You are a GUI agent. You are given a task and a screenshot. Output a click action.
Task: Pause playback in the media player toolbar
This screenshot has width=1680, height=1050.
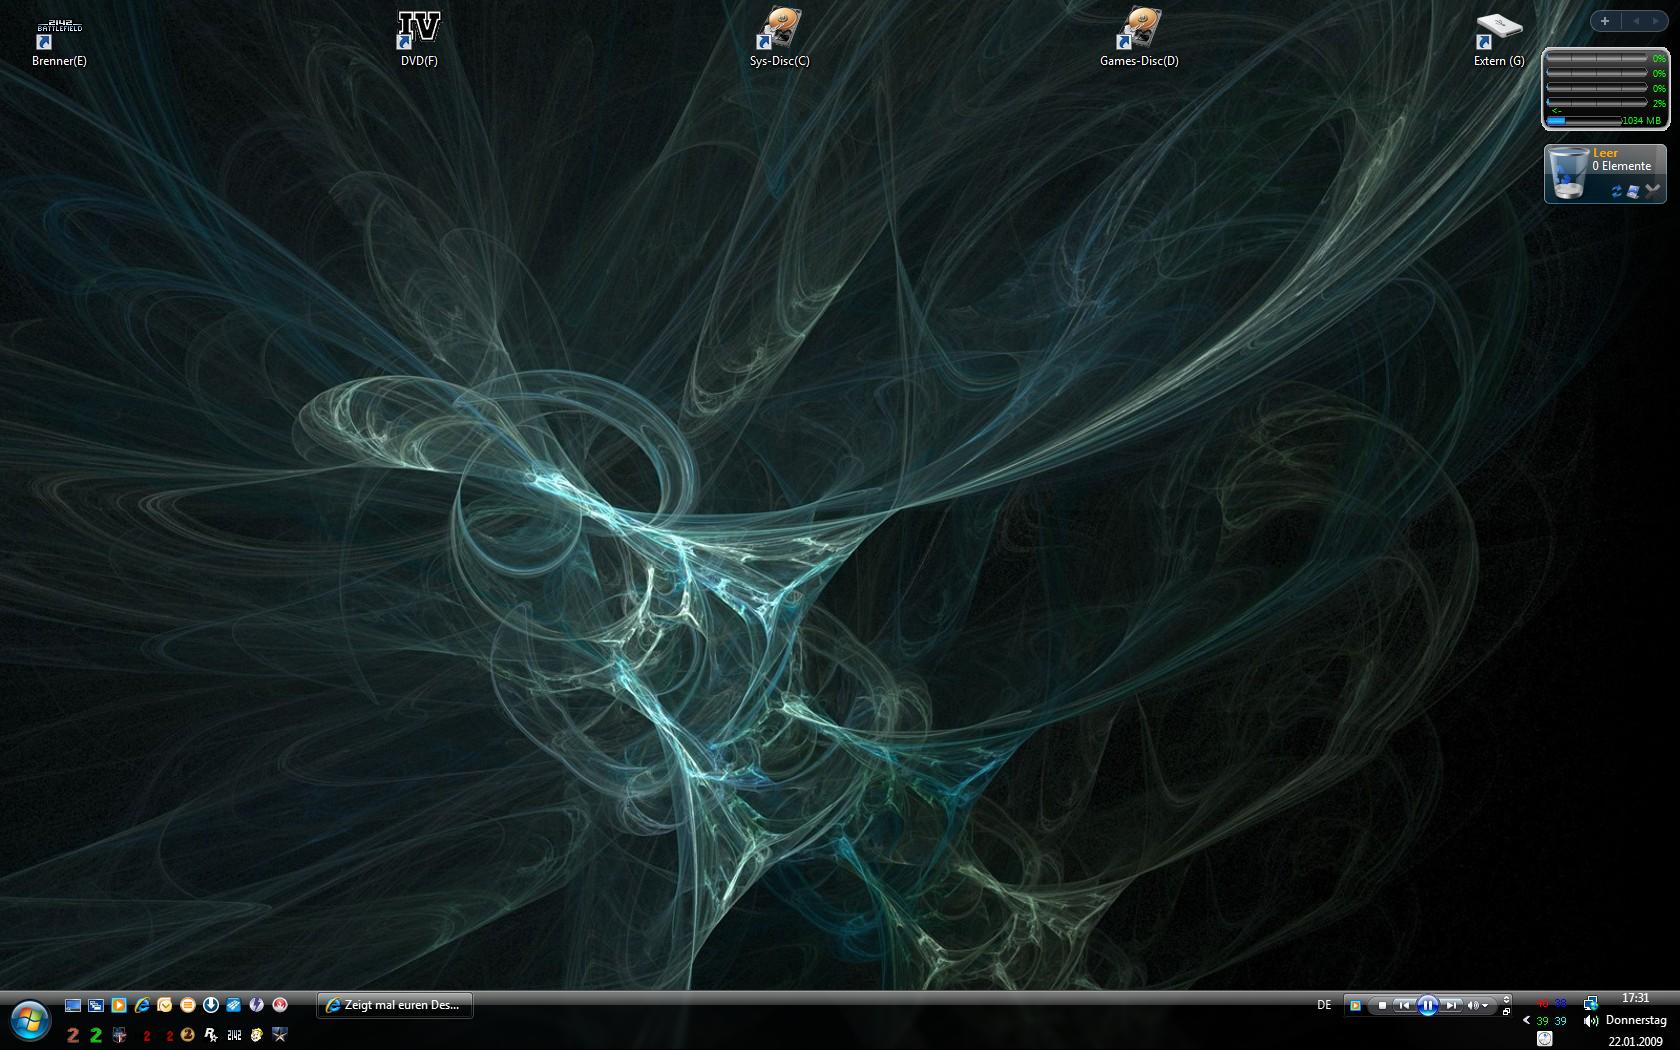[1428, 1005]
